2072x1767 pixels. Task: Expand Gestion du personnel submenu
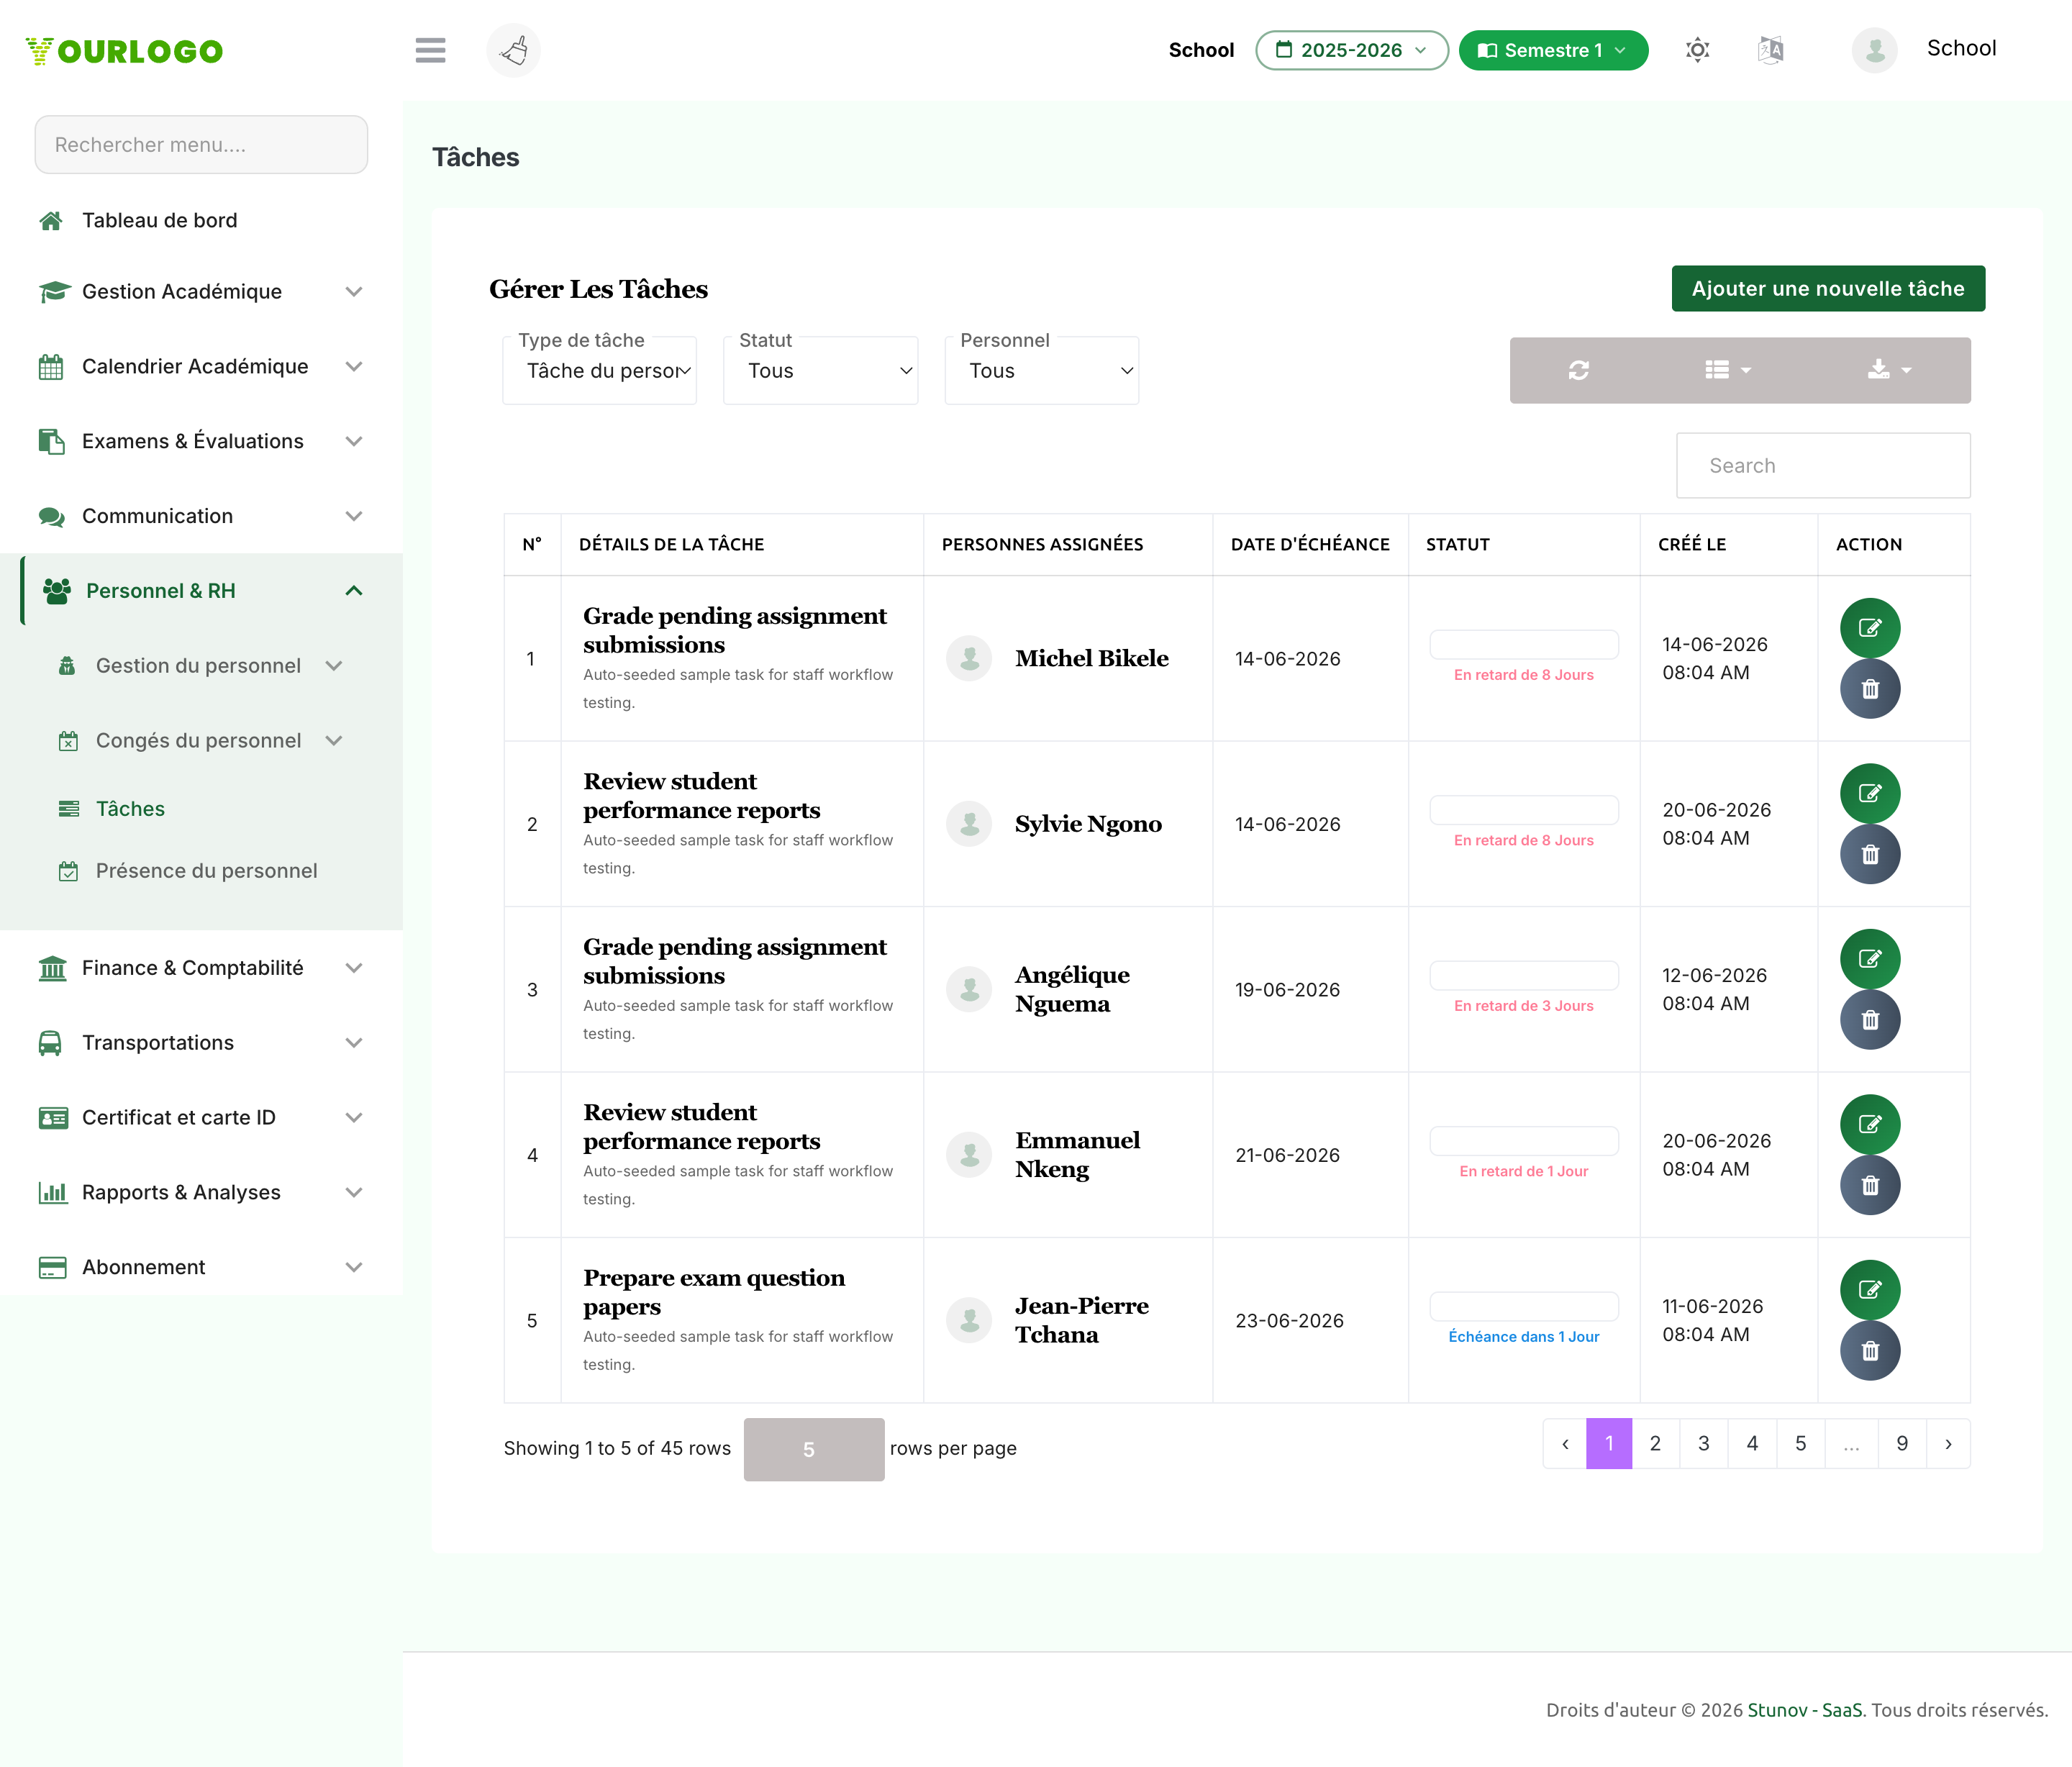[x=201, y=666]
